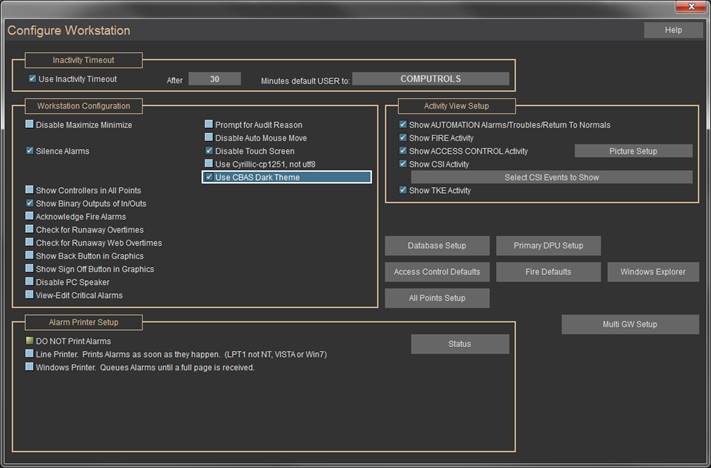Viewport: 711px width, 468px height.
Task: Enable Prompt for Audit Reason
Action: [x=209, y=125]
